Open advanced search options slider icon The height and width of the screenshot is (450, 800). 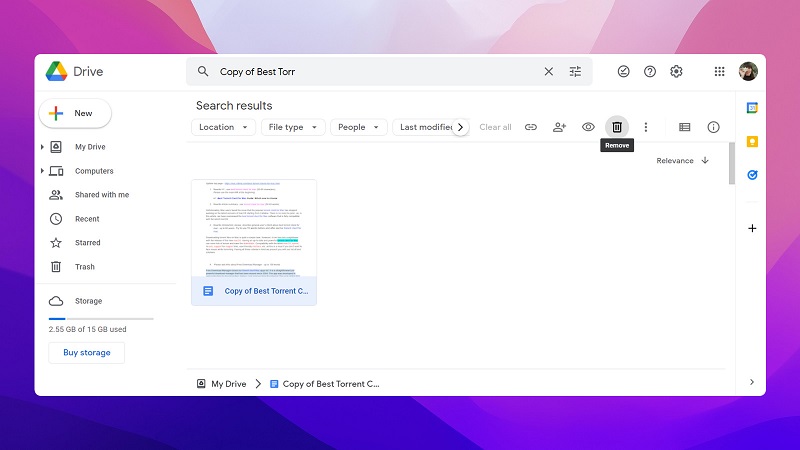[x=575, y=71]
